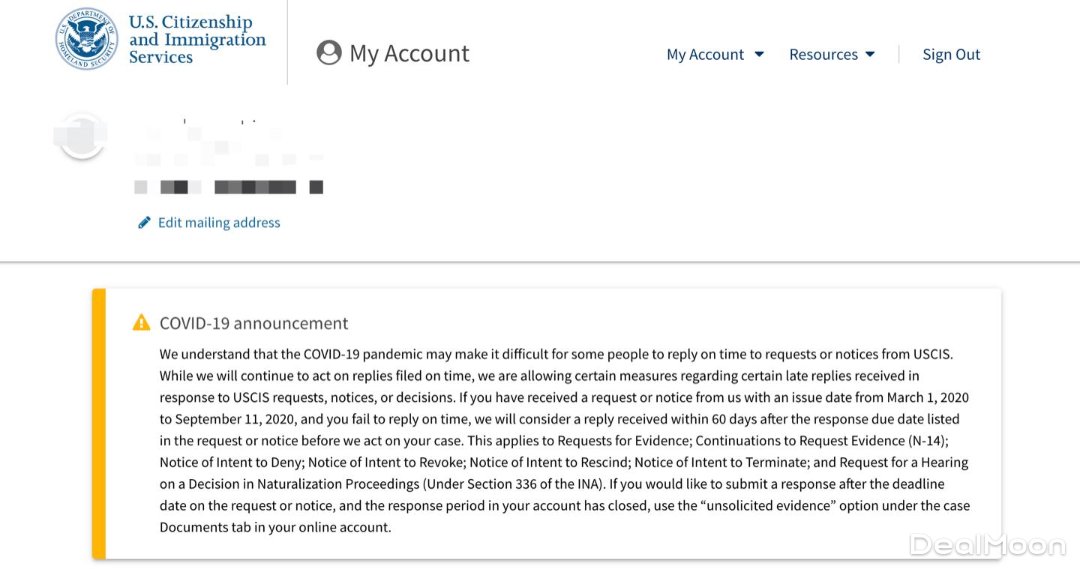1080x569 pixels.
Task: Open the My Account navigation menu
Action: point(705,55)
